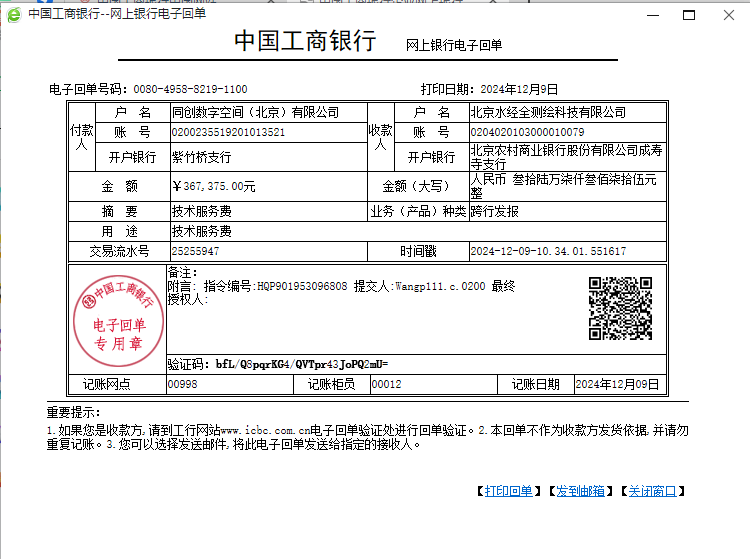Click 记账网点 value 00998

(182, 384)
